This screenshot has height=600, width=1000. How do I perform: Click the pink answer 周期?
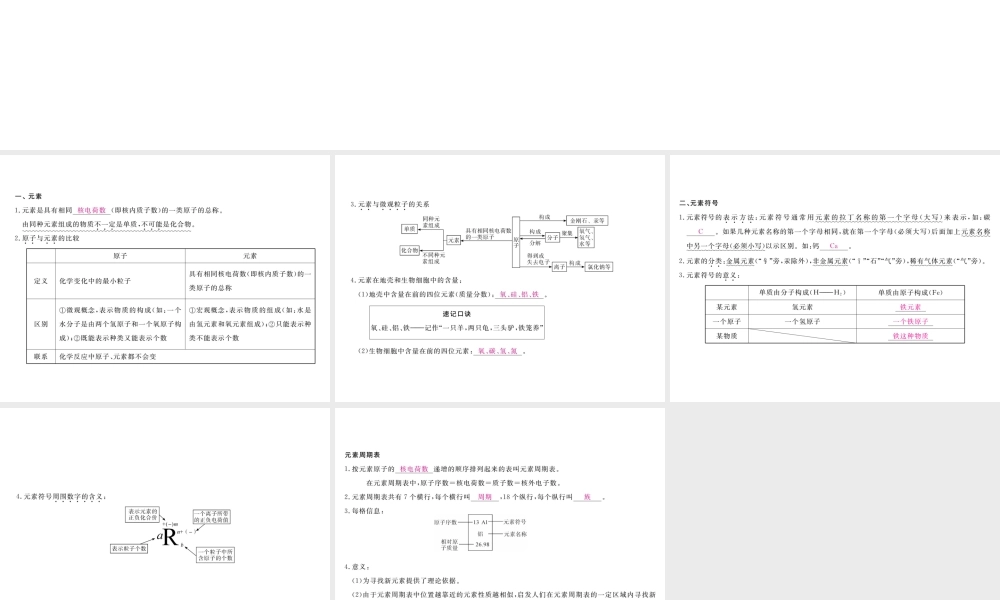pos(485,497)
